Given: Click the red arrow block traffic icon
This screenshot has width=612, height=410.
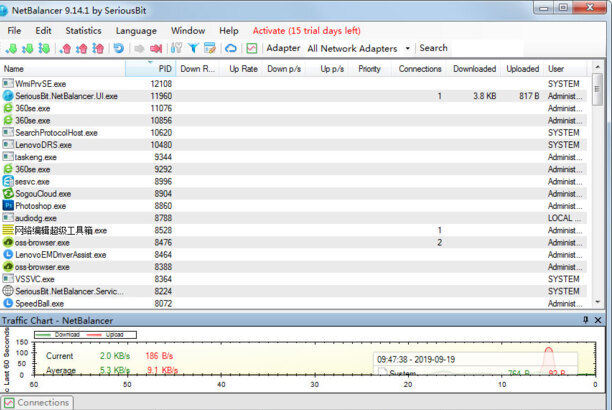Looking at the screenshot, I should (156, 48).
